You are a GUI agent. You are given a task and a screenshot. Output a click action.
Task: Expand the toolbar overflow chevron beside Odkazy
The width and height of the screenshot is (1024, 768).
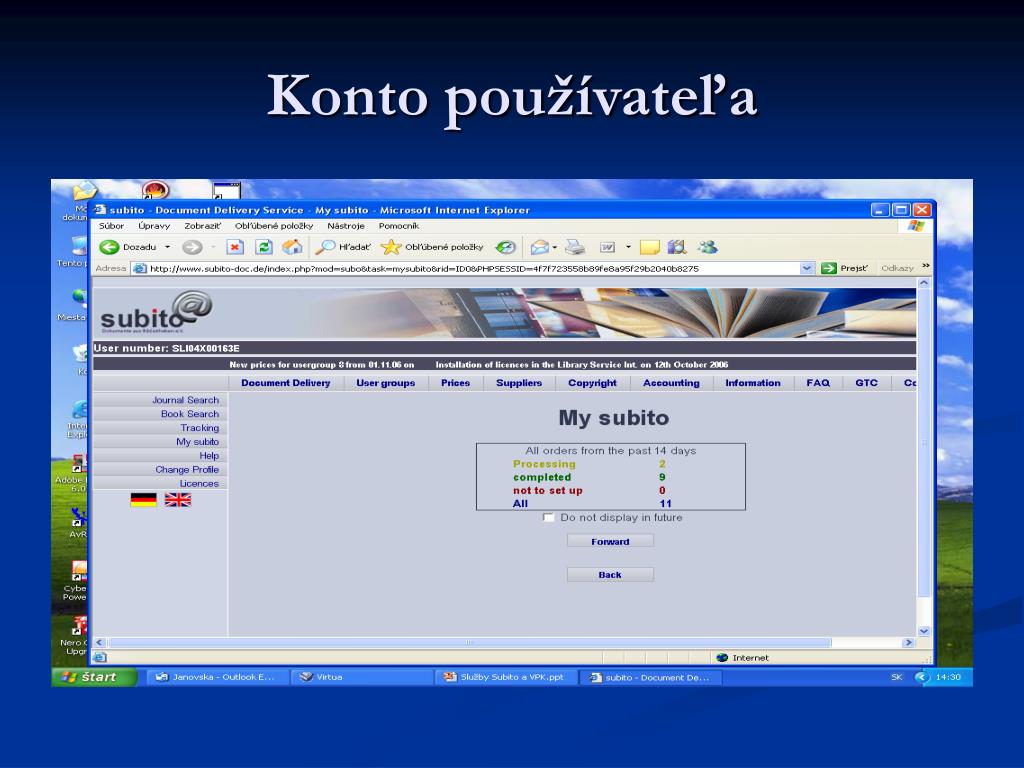pyautogui.click(x=925, y=266)
